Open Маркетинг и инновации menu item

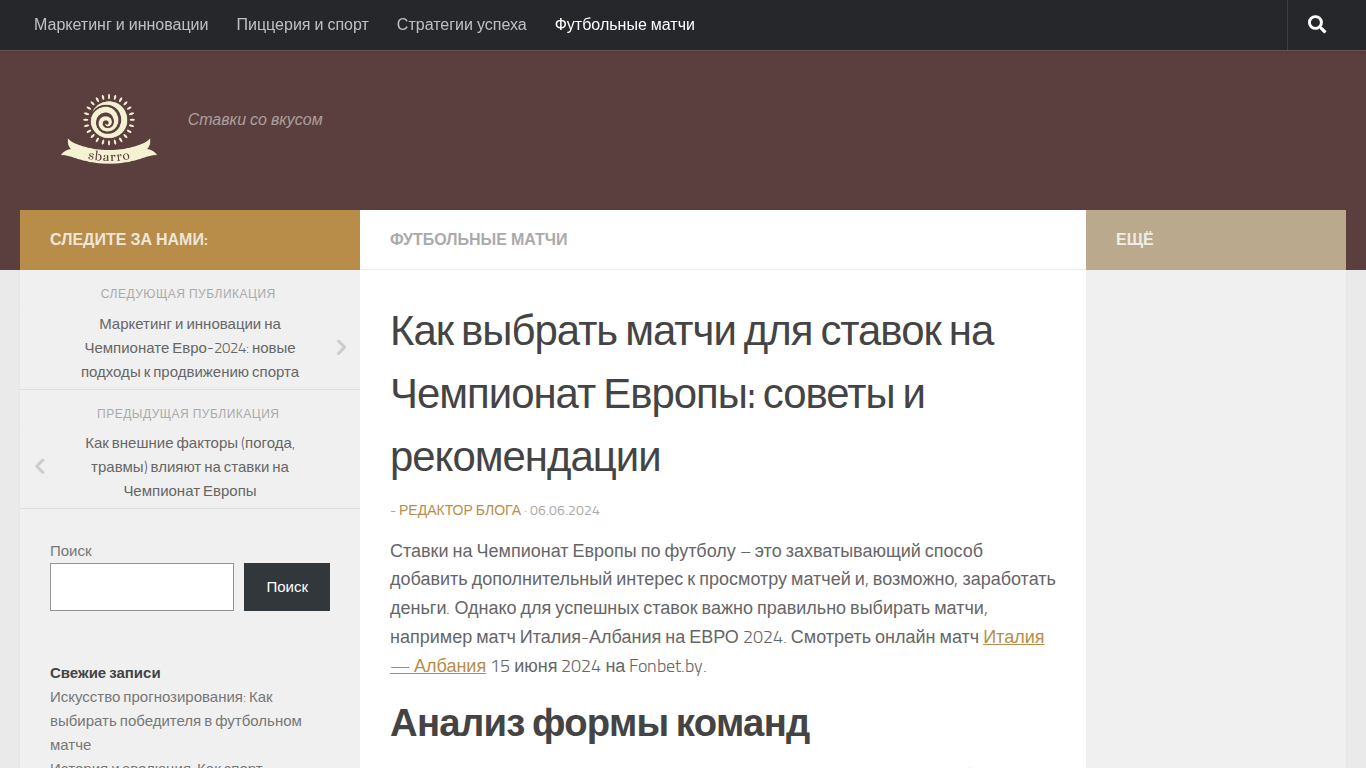(x=121, y=25)
